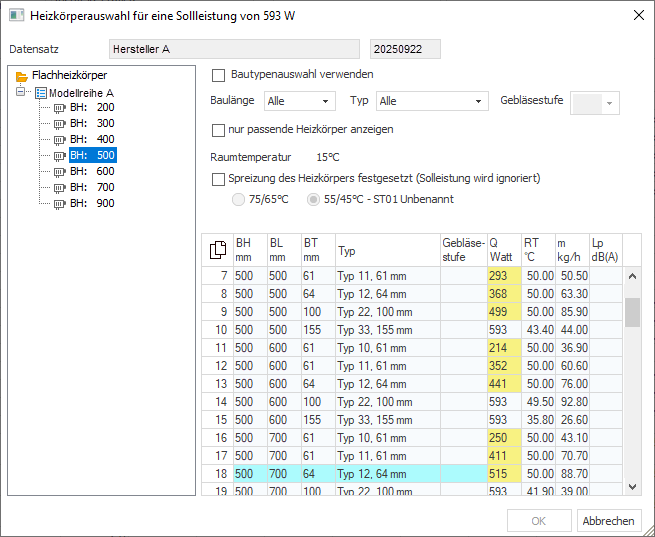Image resolution: width=655 pixels, height=537 pixels.
Task: Click radiator icon beside BH: 500
Action: pyautogui.click(x=60, y=157)
